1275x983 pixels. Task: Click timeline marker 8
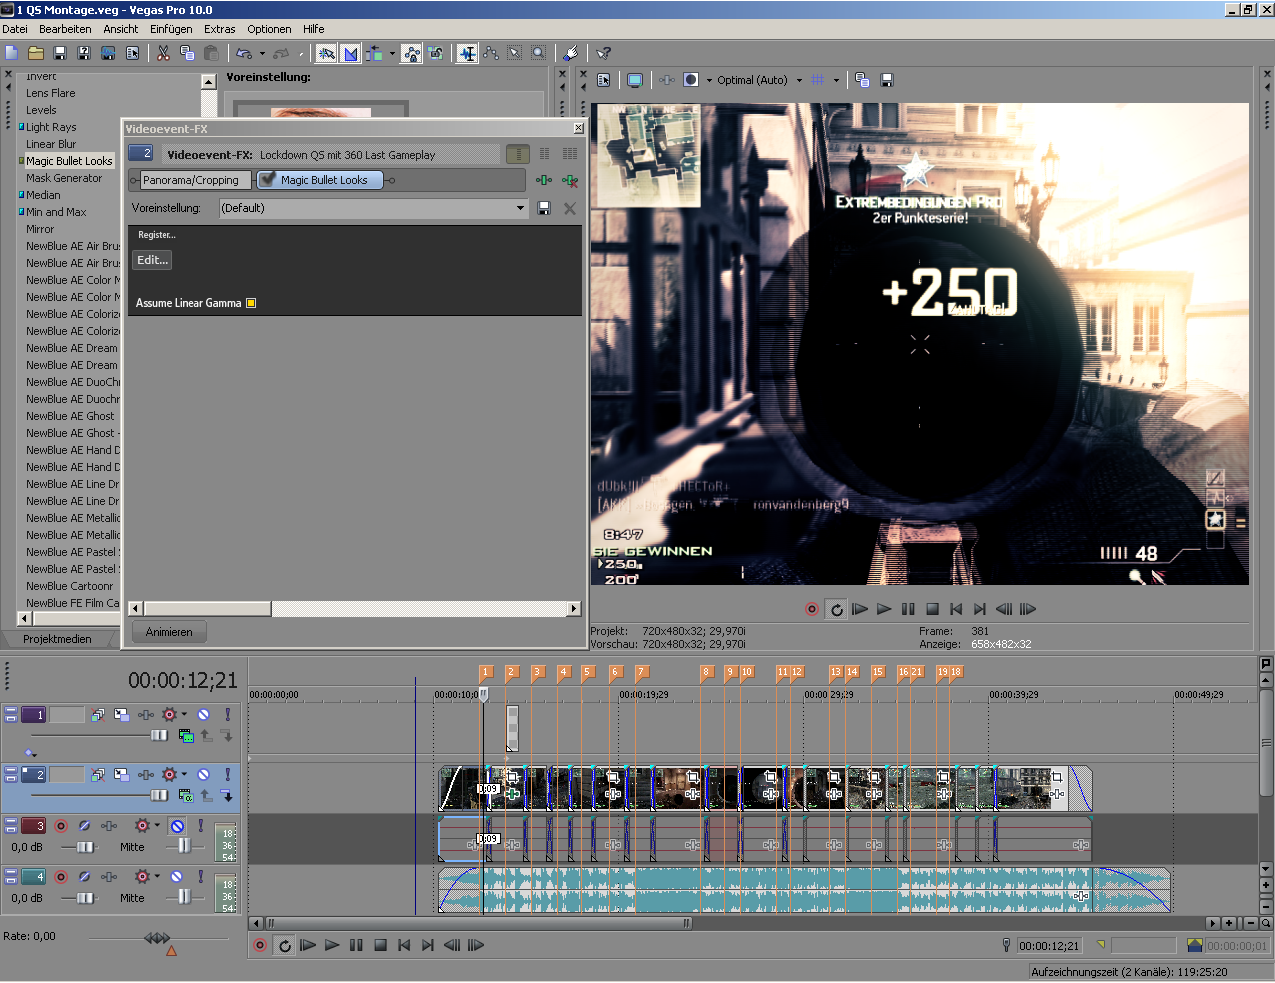pyautogui.click(x=706, y=672)
